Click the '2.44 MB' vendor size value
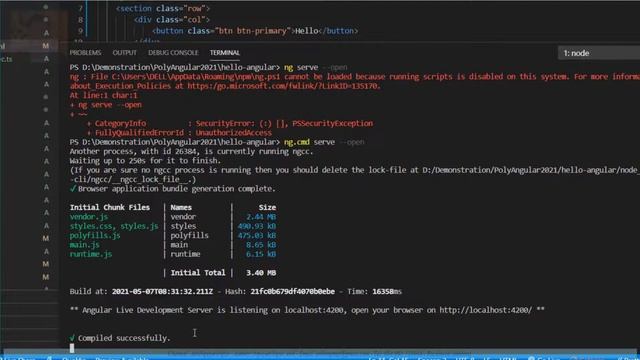Screen dimensions: 640x360 click(261, 217)
